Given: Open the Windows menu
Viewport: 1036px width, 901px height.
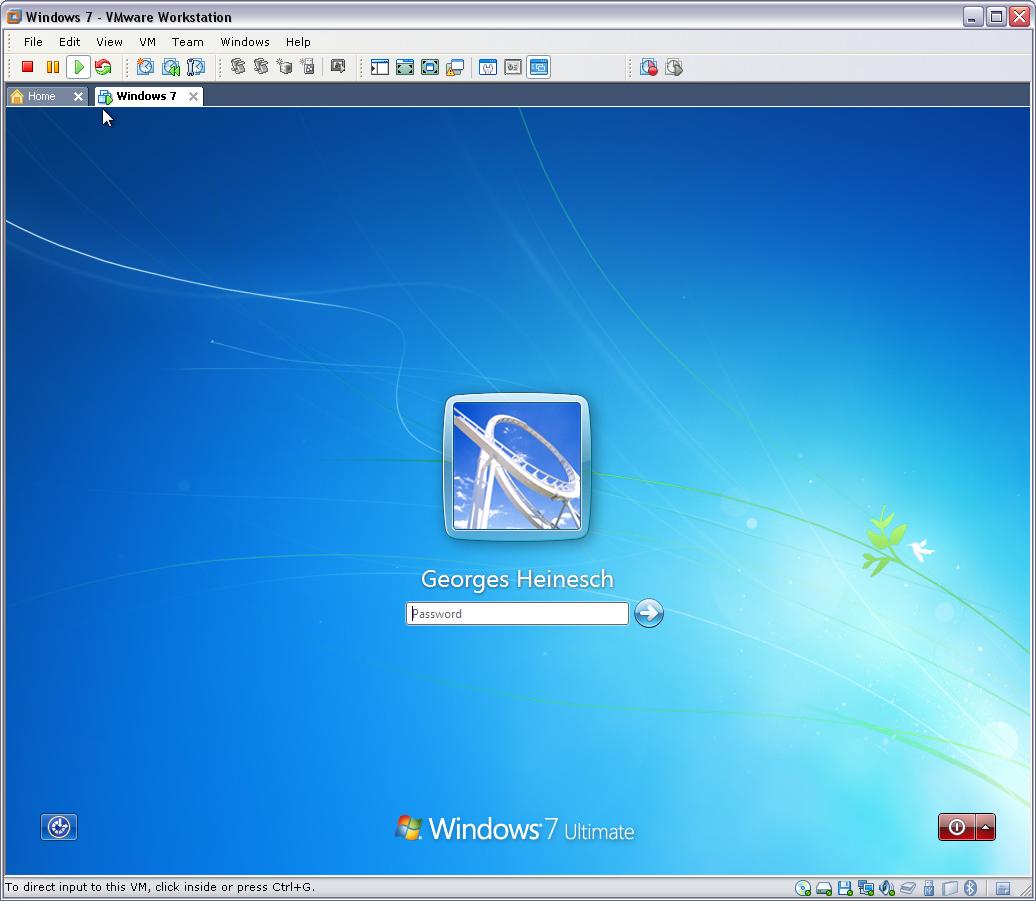Looking at the screenshot, I should (245, 42).
